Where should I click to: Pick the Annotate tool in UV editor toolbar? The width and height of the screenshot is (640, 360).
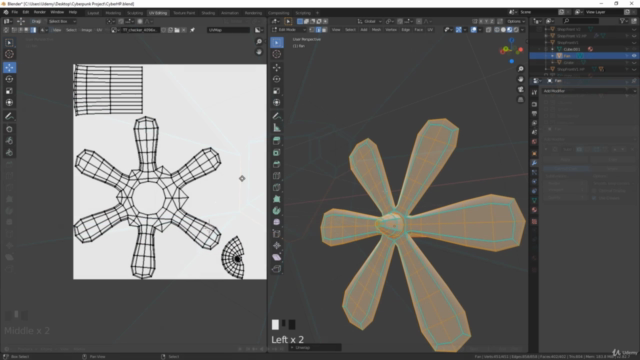click(9, 116)
